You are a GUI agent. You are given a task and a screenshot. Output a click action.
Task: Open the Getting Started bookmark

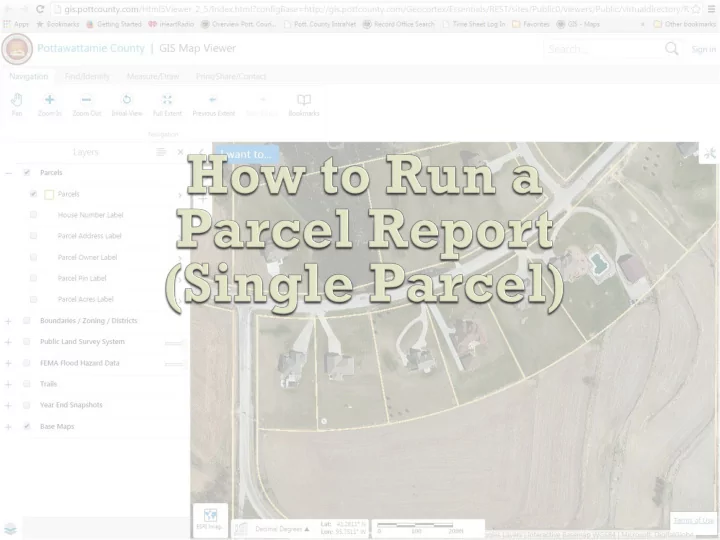(x=114, y=24)
